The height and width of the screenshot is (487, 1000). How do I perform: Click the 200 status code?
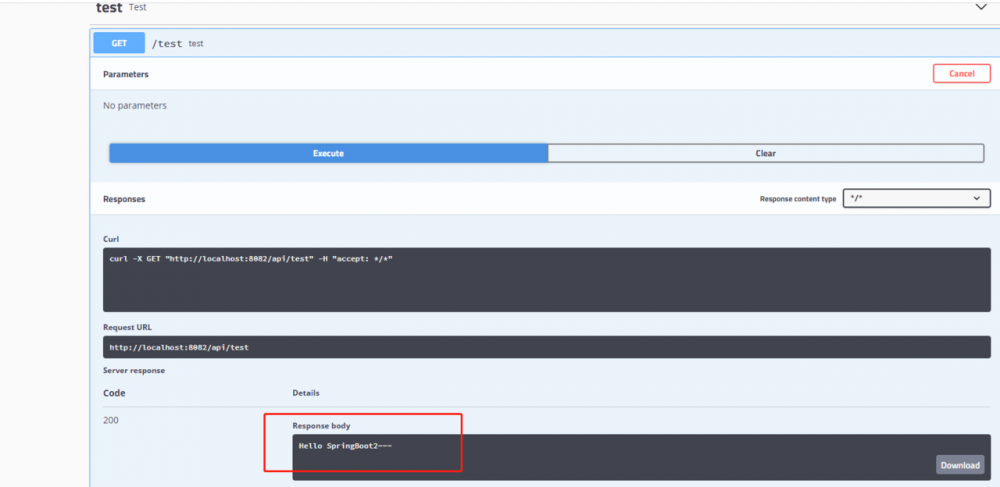[x=110, y=420]
